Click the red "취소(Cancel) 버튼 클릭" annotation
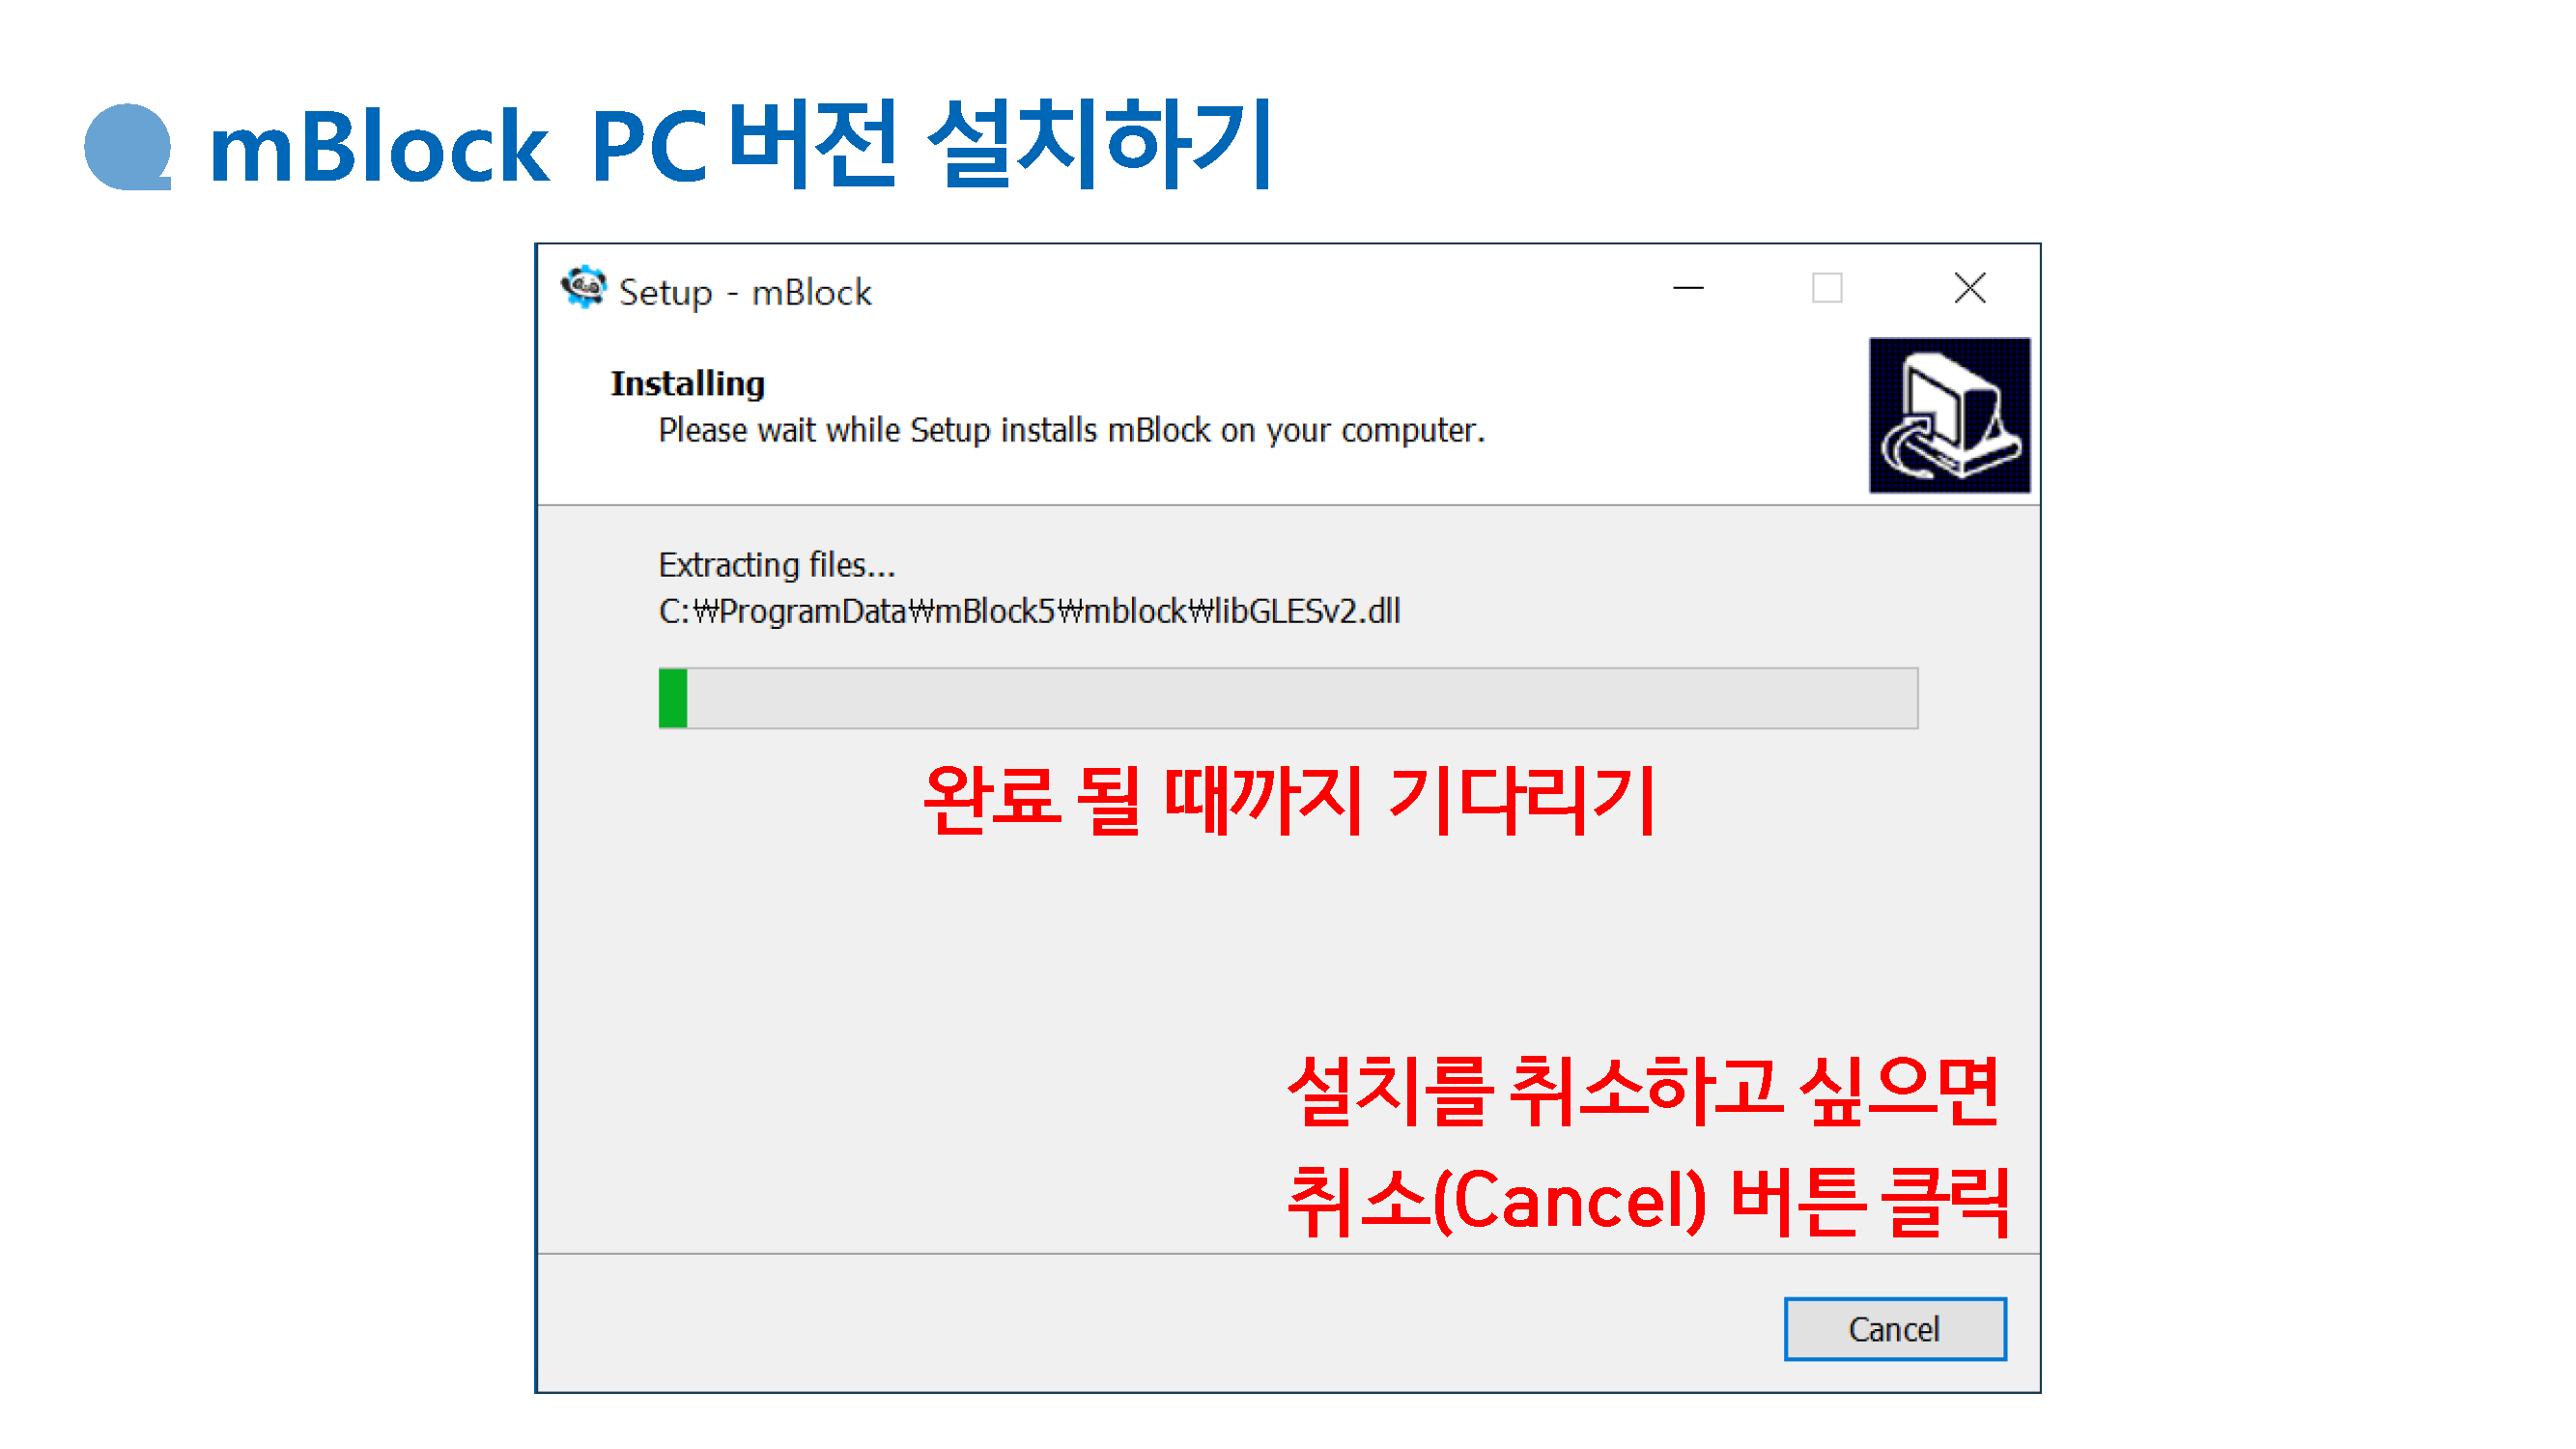Screen dimensions: 2576x1449 point(1648,1201)
